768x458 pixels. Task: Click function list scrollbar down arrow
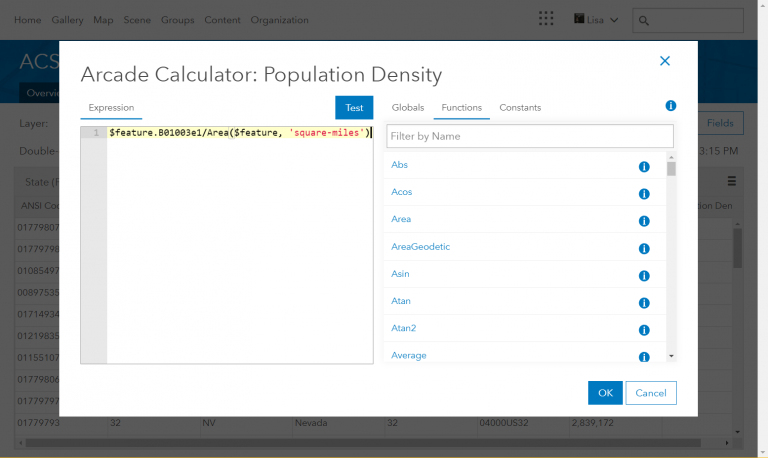click(x=672, y=356)
